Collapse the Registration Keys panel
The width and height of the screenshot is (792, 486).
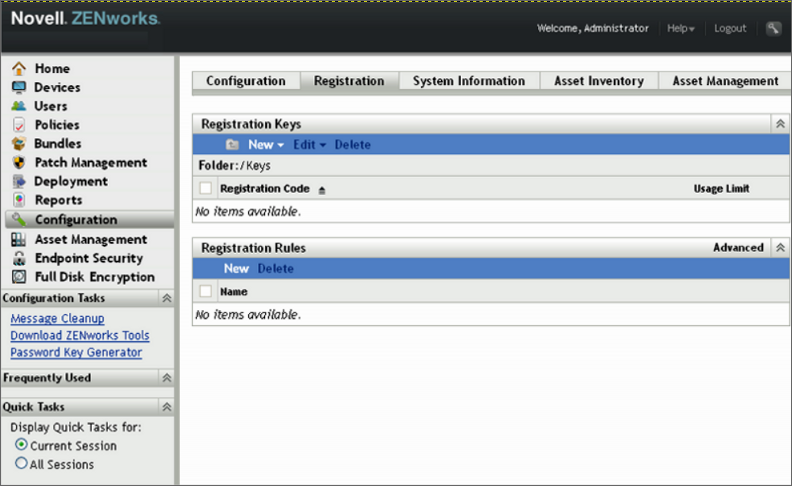point(780,124)
